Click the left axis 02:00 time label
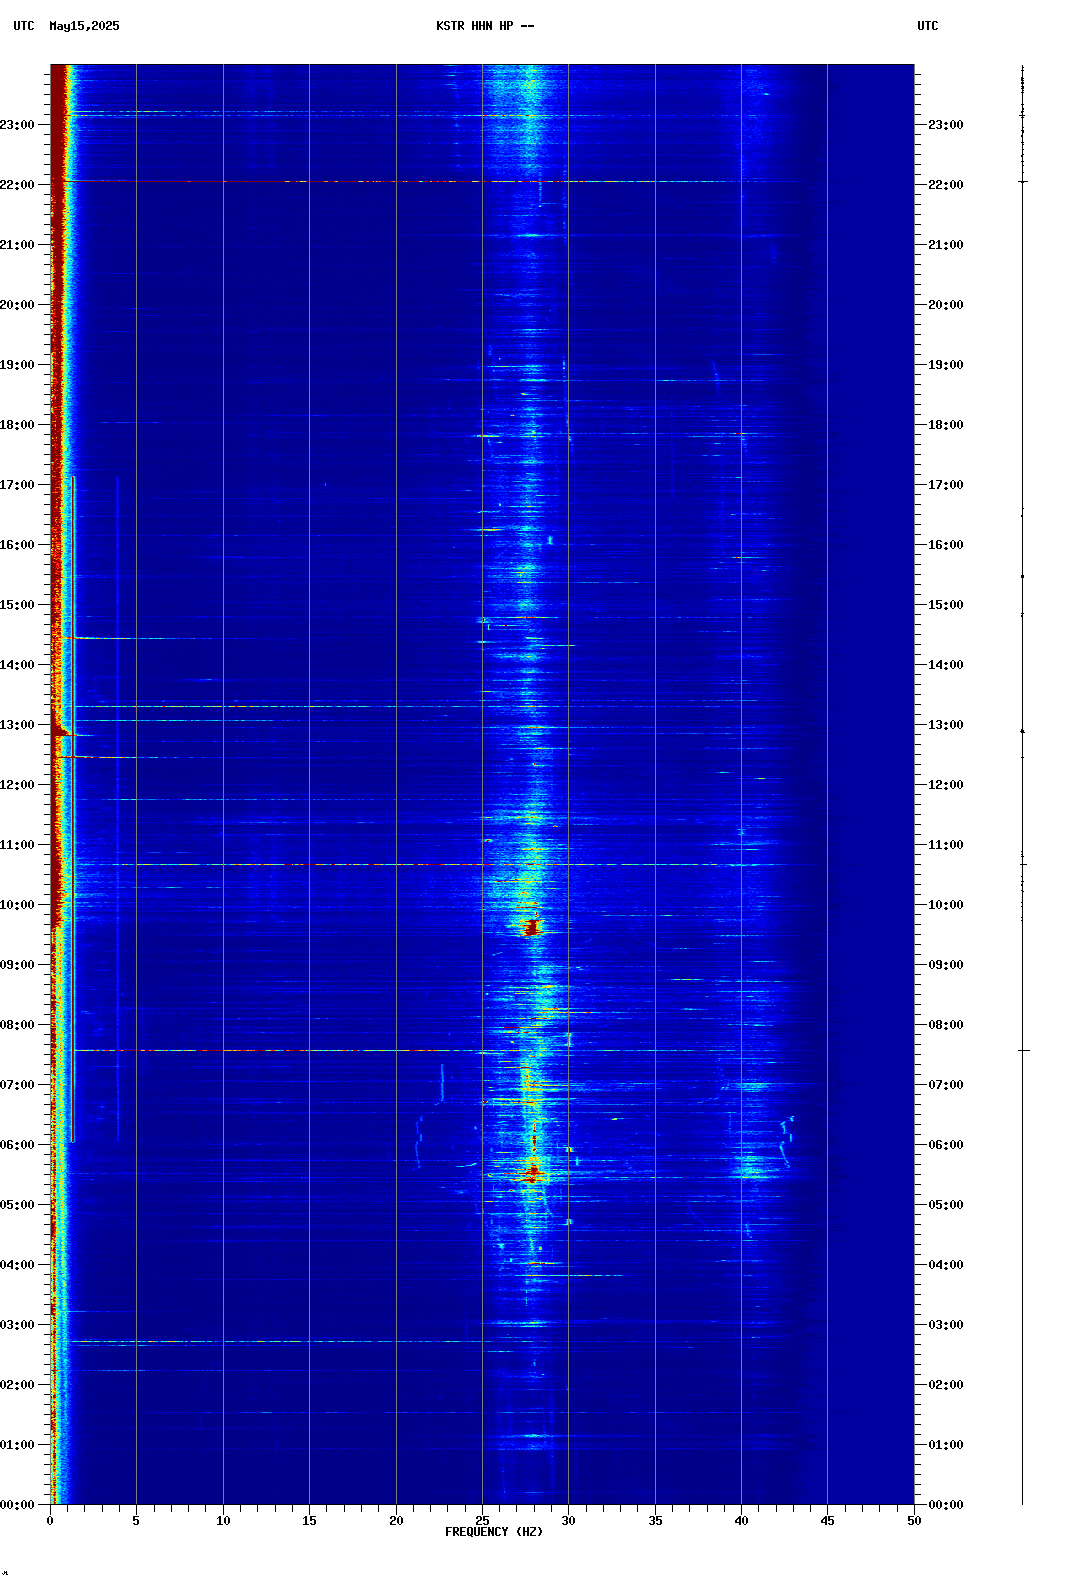Viewport: 1066px width, 1584px height. [x=18, y=1385]
